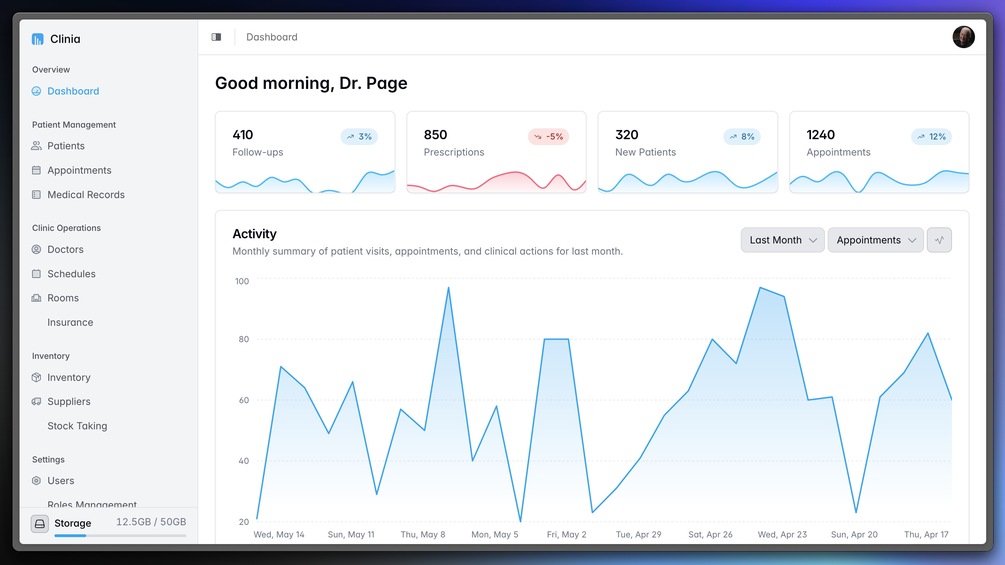The height and width of the screenshot is (565, 1005).
Task: Click the Storage drive icon
Action: 40,523
